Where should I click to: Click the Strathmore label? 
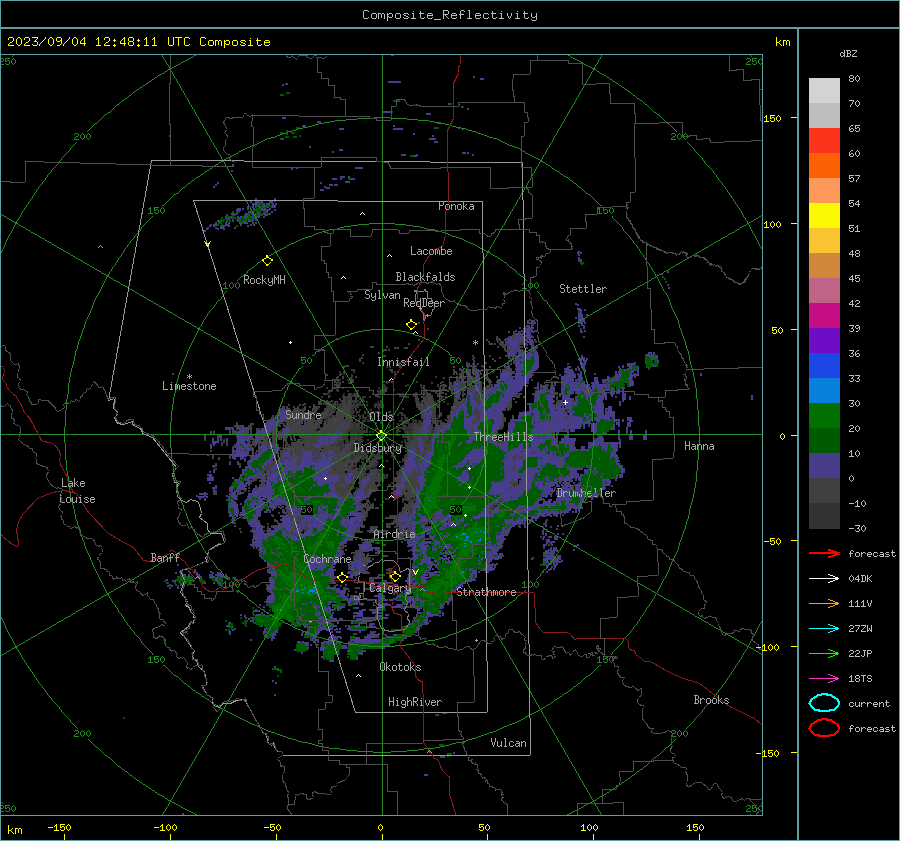[486, 592]
